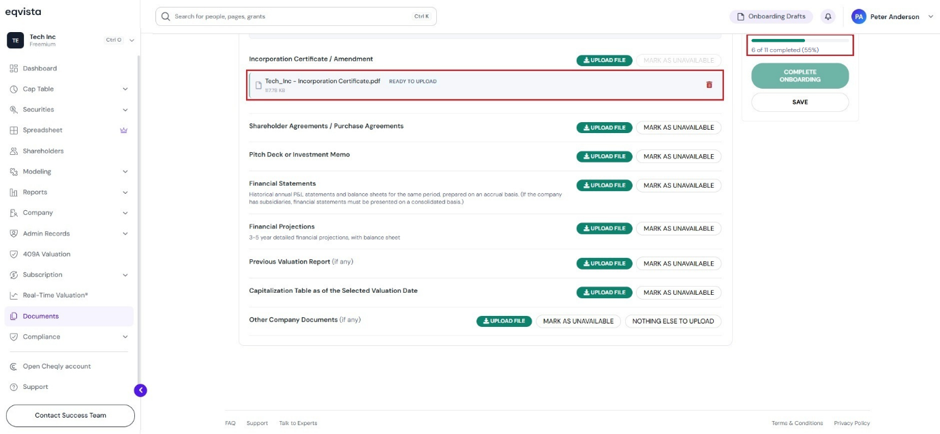Collapse sidebar with purple arrow button
This screenshot has width=940, height=434.
pyautogui.click(x=140, y=390)
